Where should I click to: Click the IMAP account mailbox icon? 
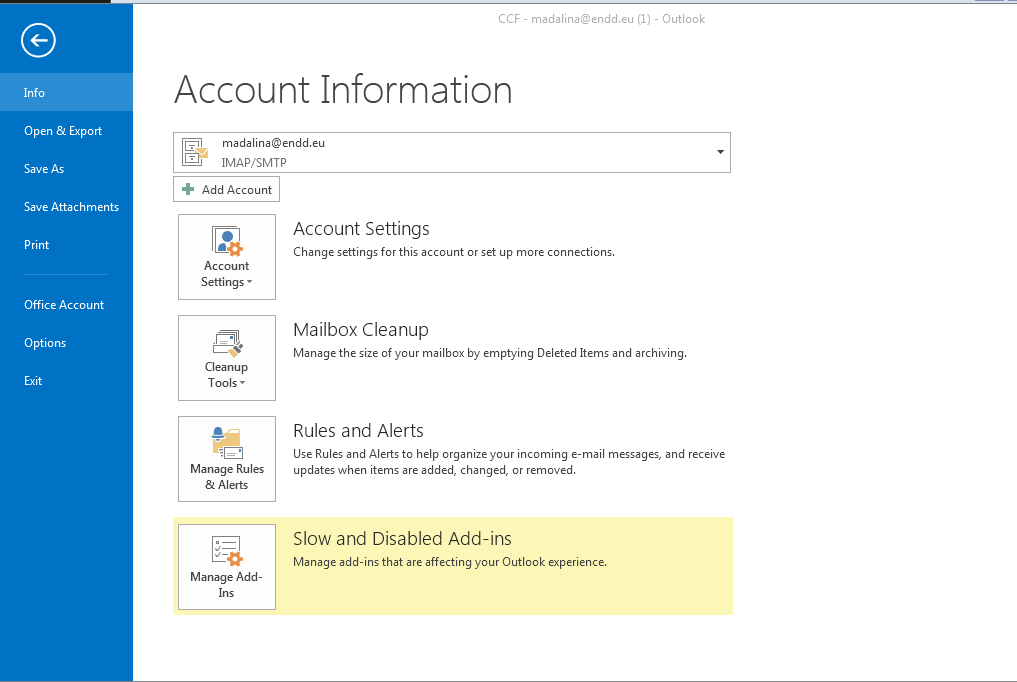pyautogui.click(x=195, y=152)
